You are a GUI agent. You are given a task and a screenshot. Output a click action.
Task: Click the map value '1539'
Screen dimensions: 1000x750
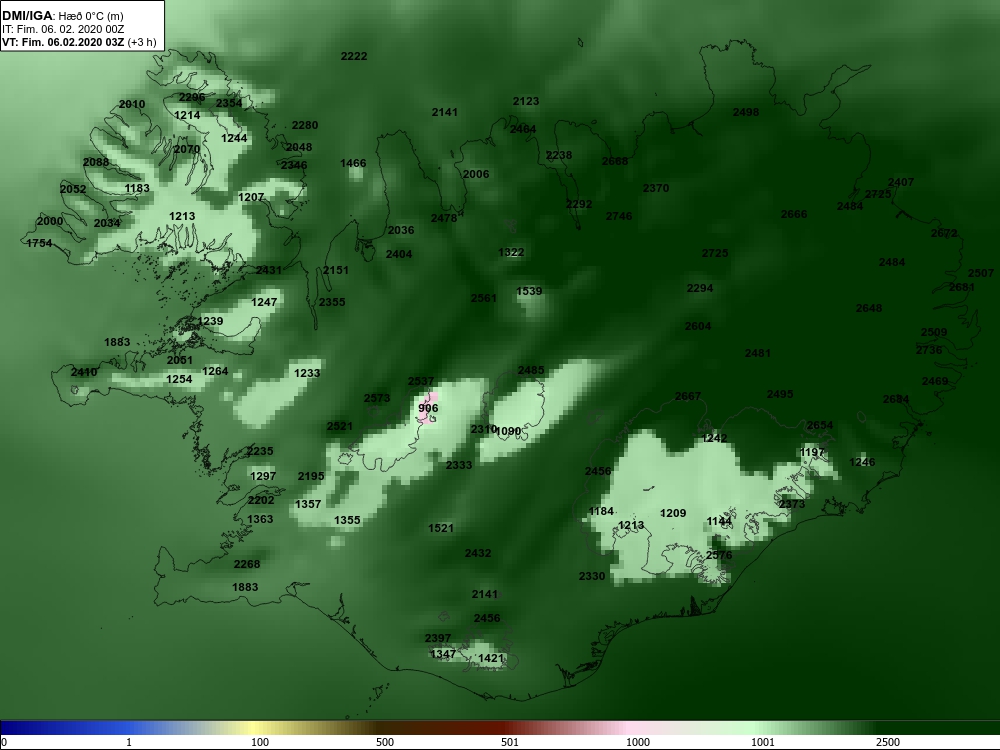click(x=529, y=291)
